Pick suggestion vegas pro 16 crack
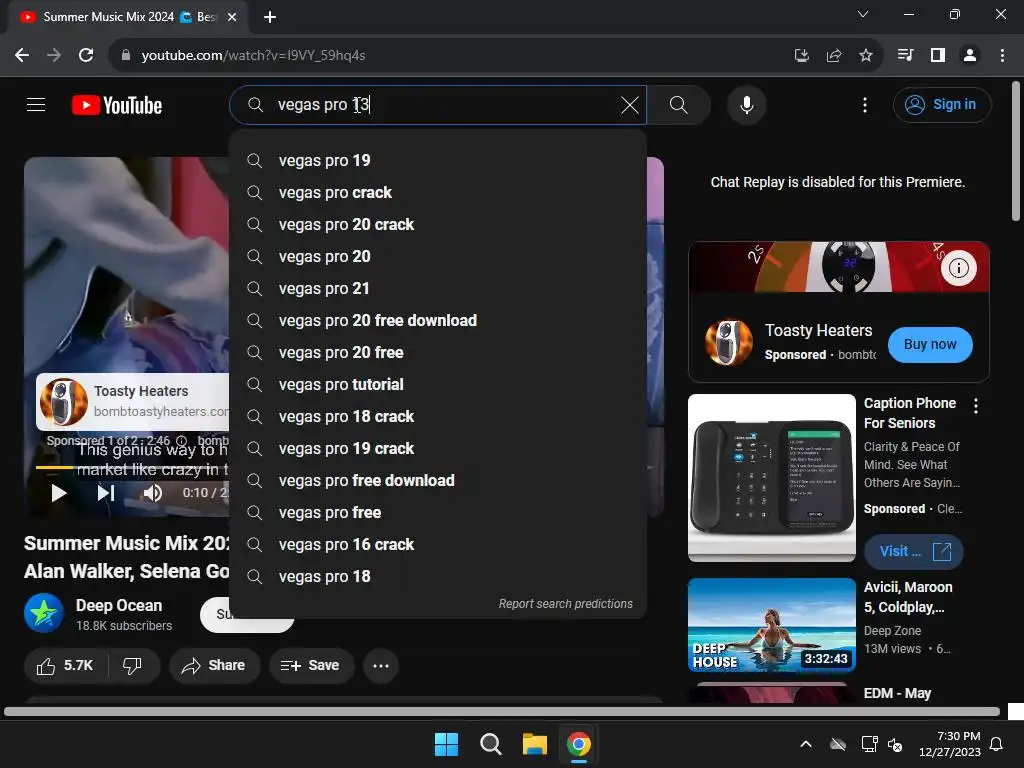The image size is (1024, 768). pos(438,545)
